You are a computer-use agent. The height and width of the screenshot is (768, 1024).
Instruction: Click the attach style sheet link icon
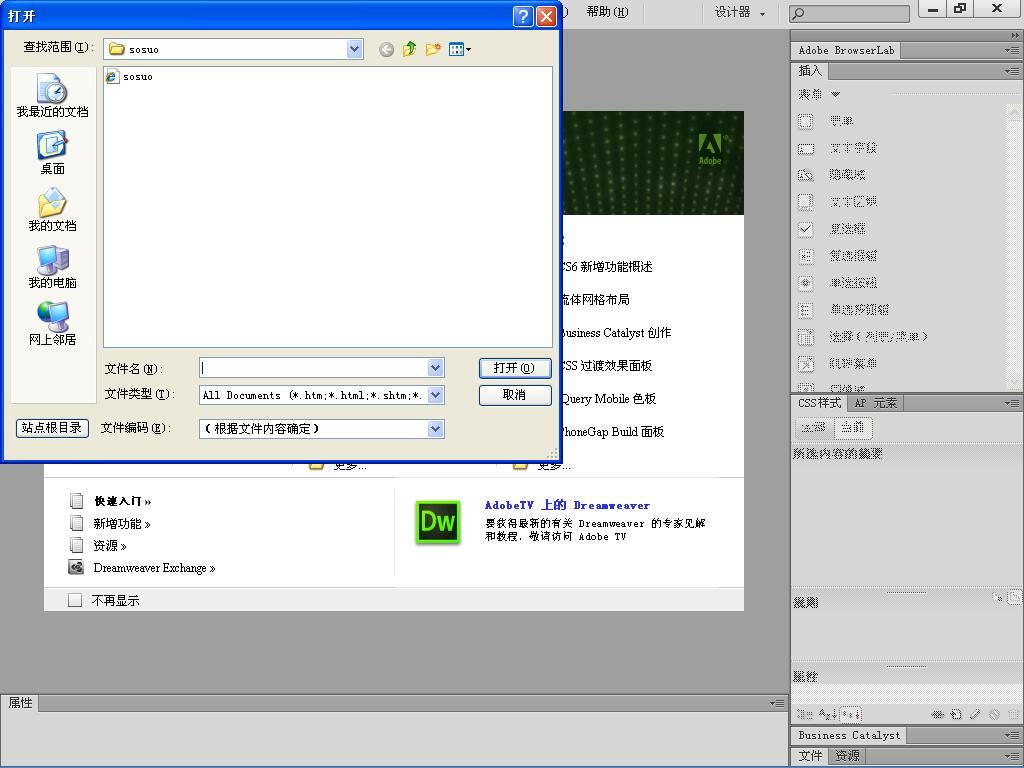(x=938, y=714)
